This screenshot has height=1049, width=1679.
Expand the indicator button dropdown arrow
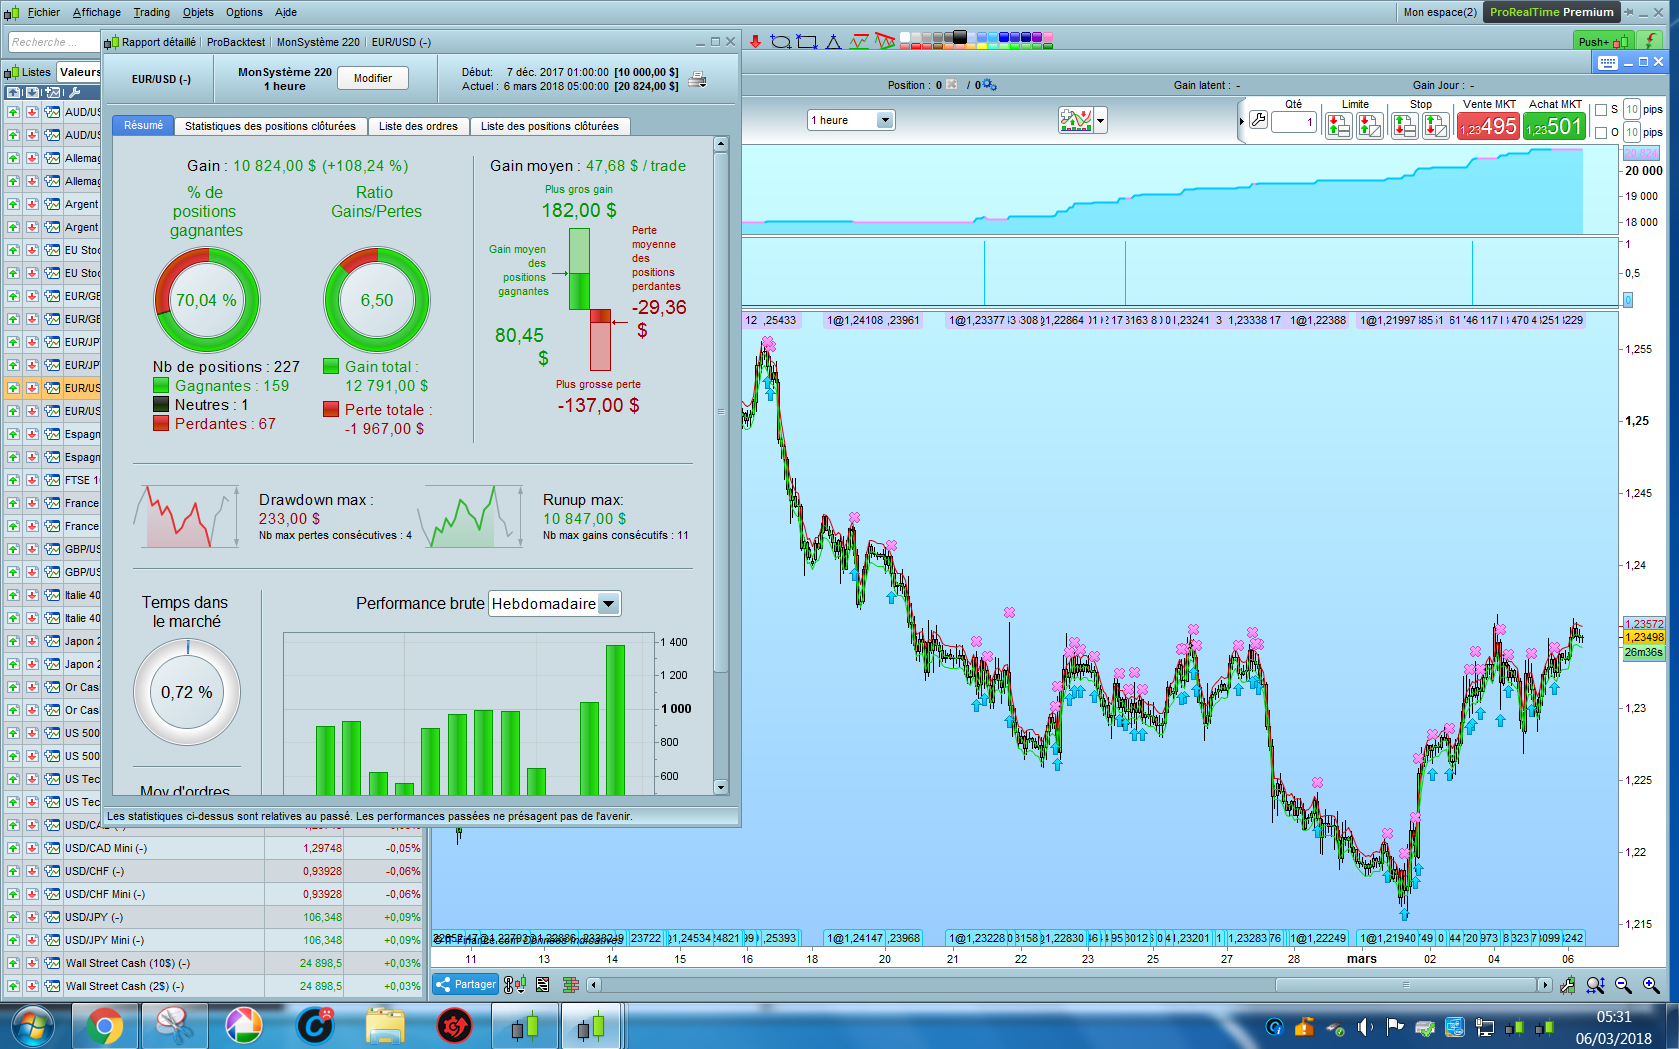[1101, 121]
